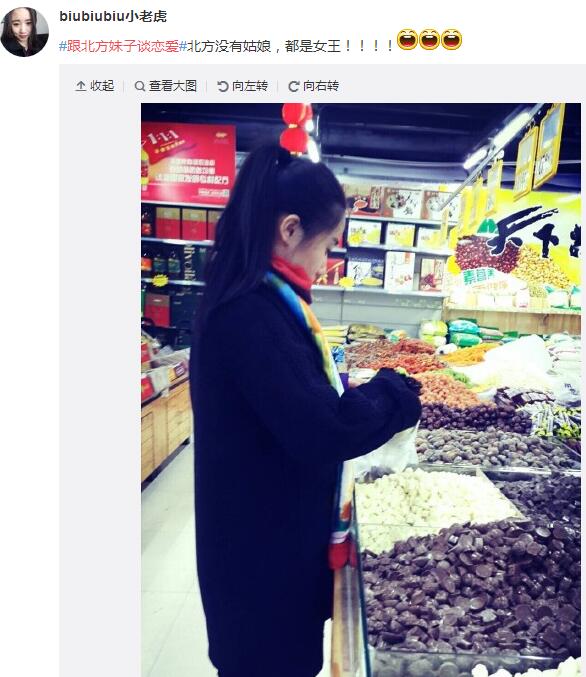Open the #跟北方妹子谈恋爱# hashtag topic
586x677 pixels.
tap(123, 46)
